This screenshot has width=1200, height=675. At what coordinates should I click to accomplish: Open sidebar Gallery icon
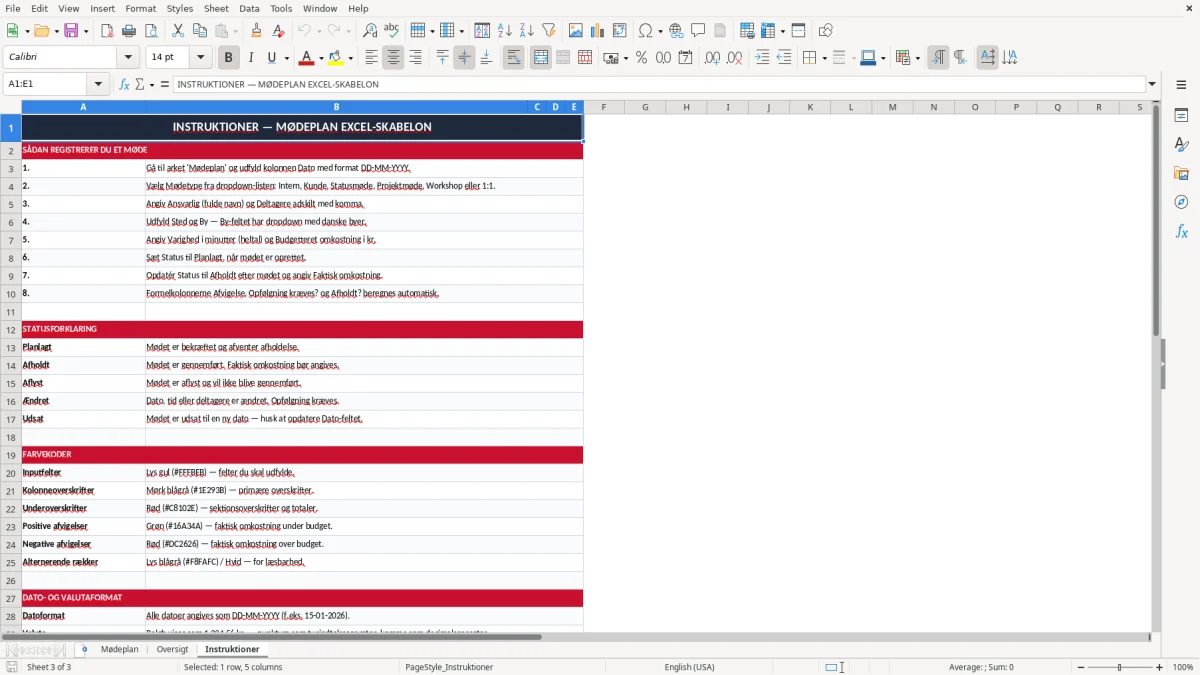click(x=1181, y=173)
